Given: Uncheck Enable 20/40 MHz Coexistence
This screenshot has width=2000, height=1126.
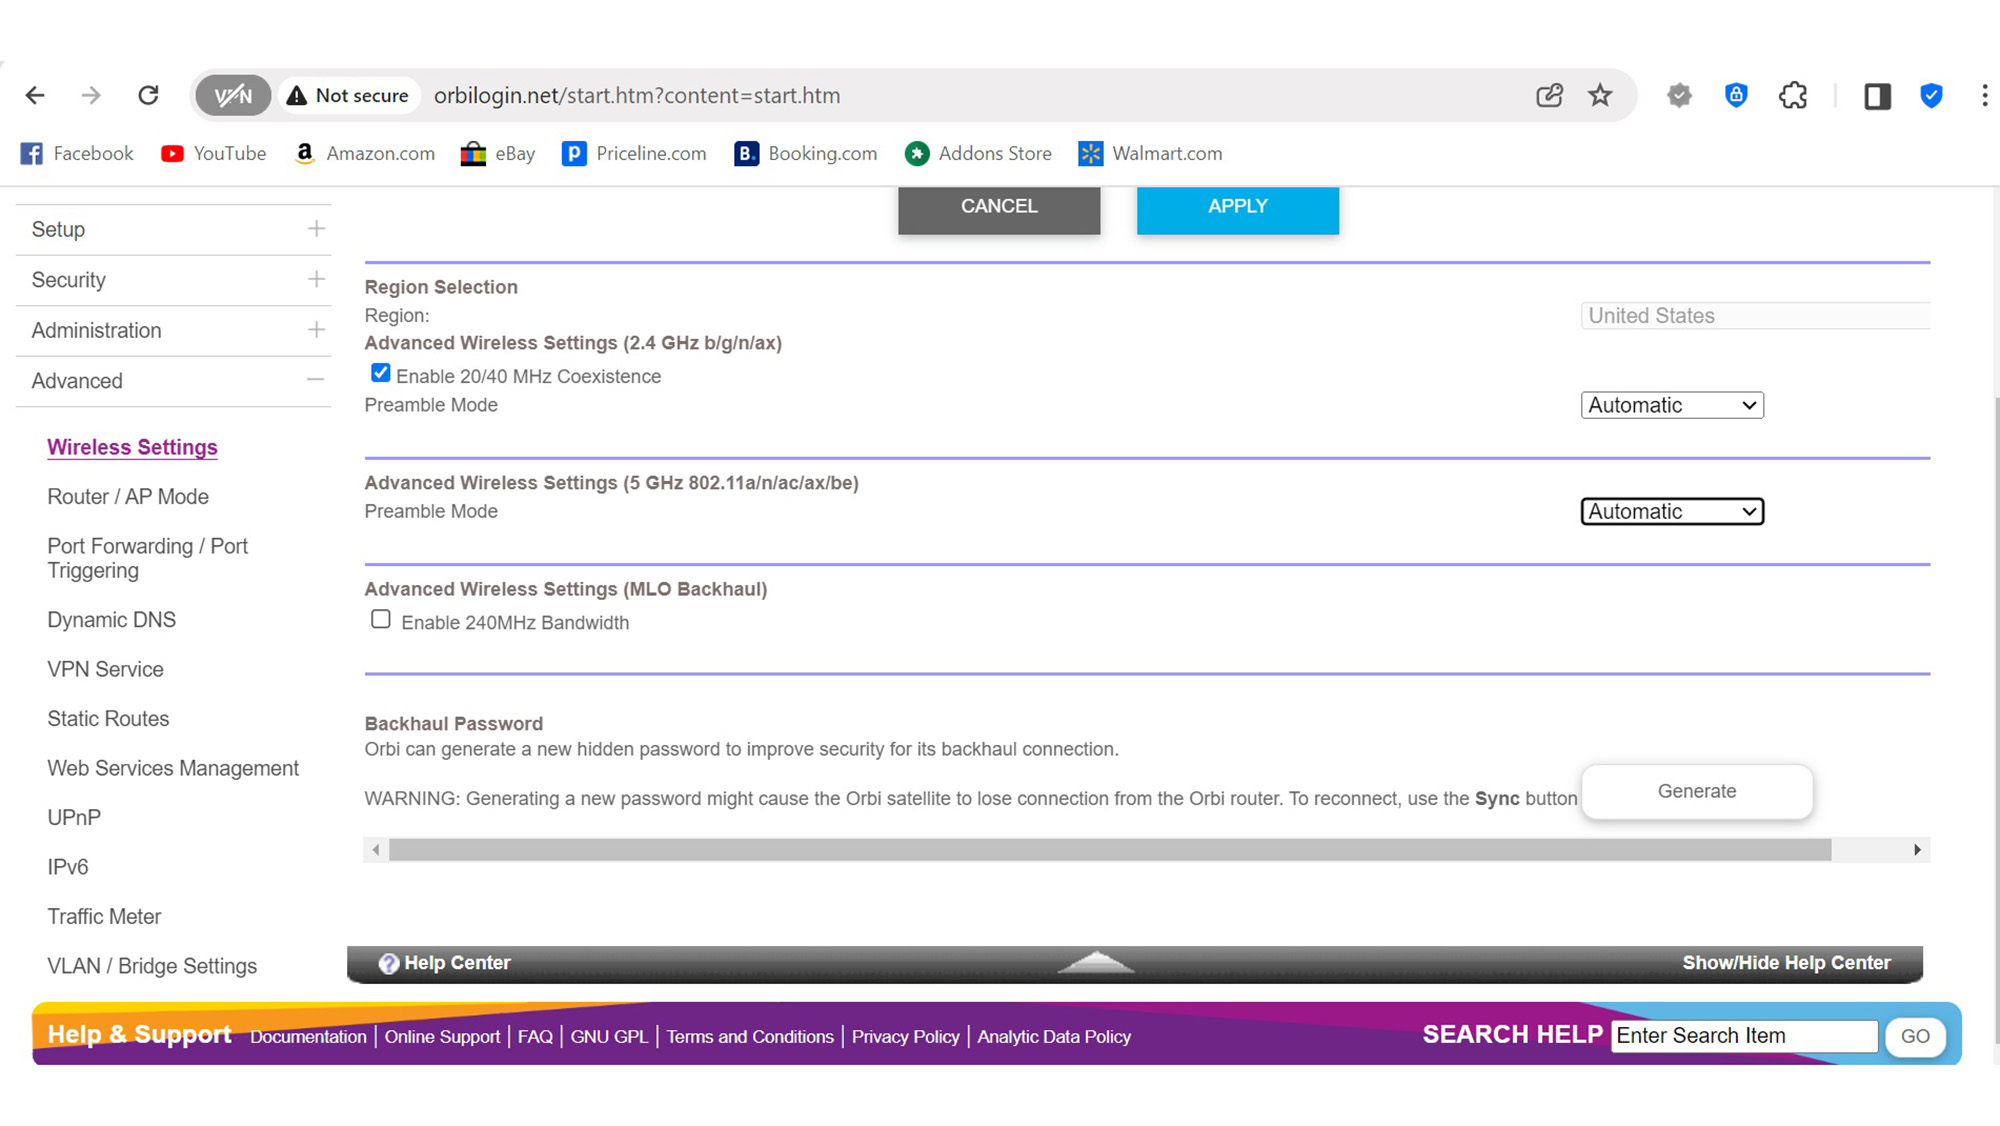Looking at the screenshot, I should (380, 373).
